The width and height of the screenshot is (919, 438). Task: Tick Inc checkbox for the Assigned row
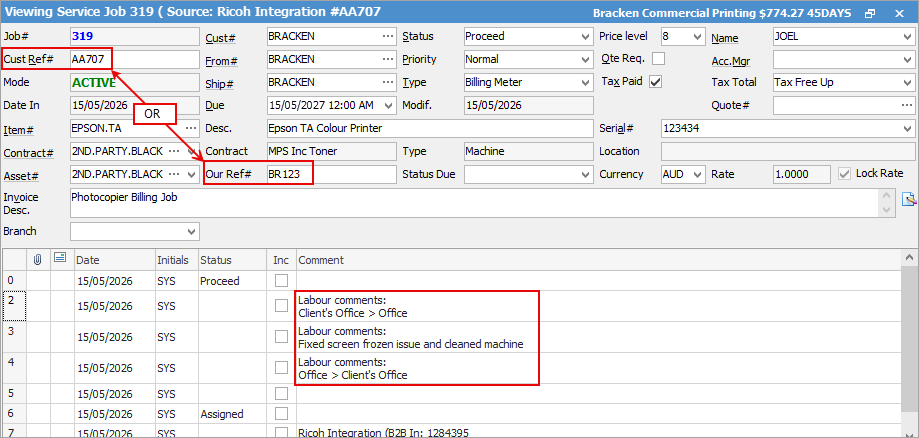(x=281, y=414)
